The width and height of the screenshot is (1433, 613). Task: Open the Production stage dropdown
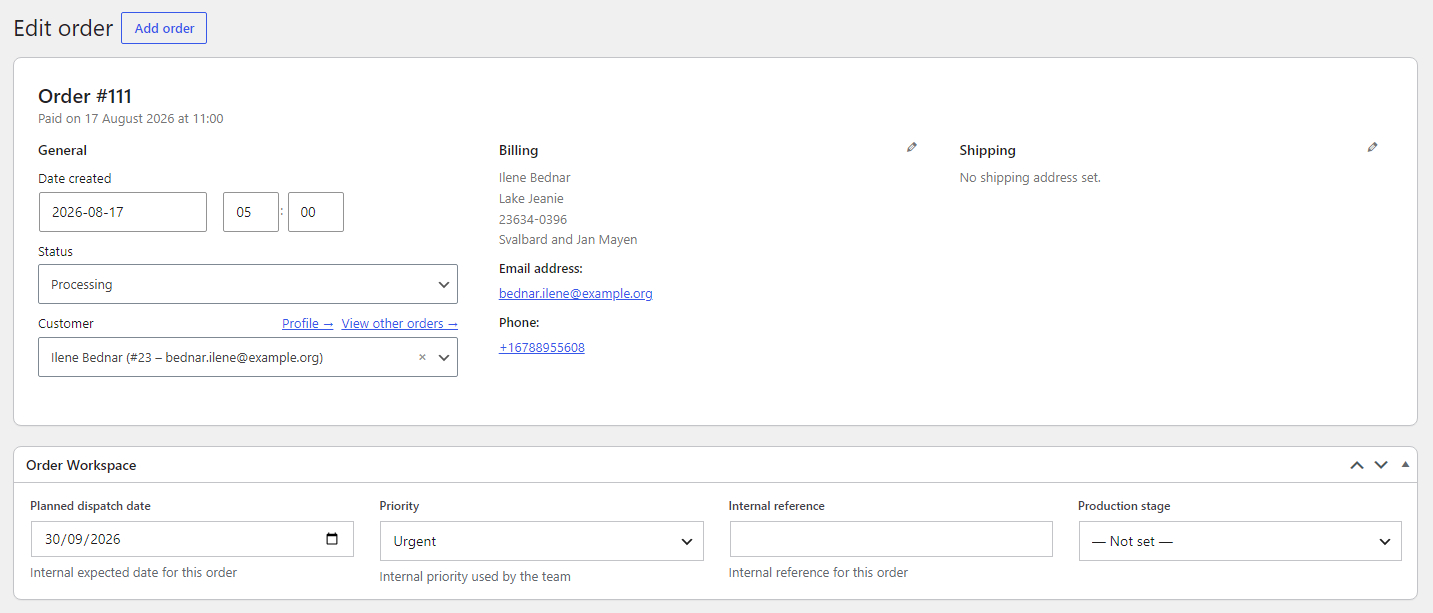tap(1240, 541)
